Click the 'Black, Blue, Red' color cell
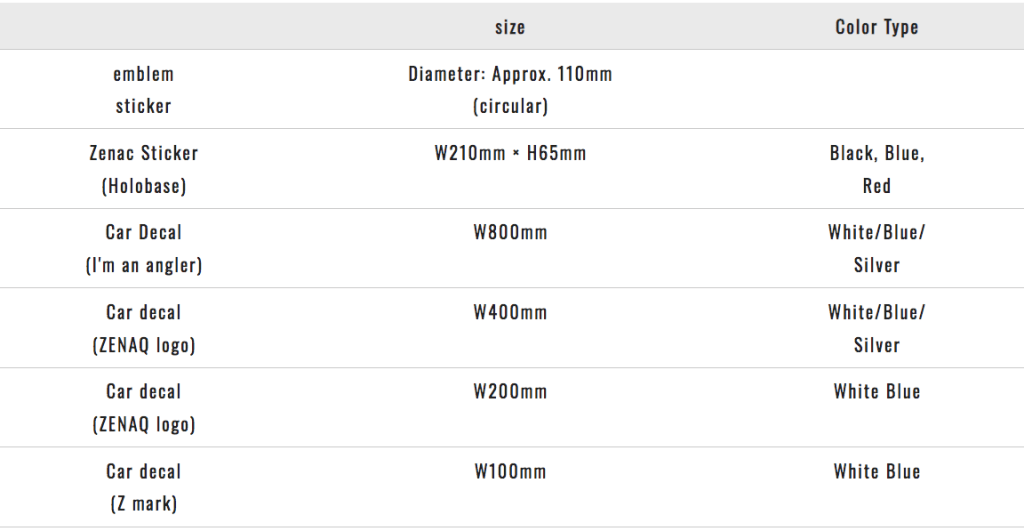Screen dimensions: 1024x531 (876, 169)
